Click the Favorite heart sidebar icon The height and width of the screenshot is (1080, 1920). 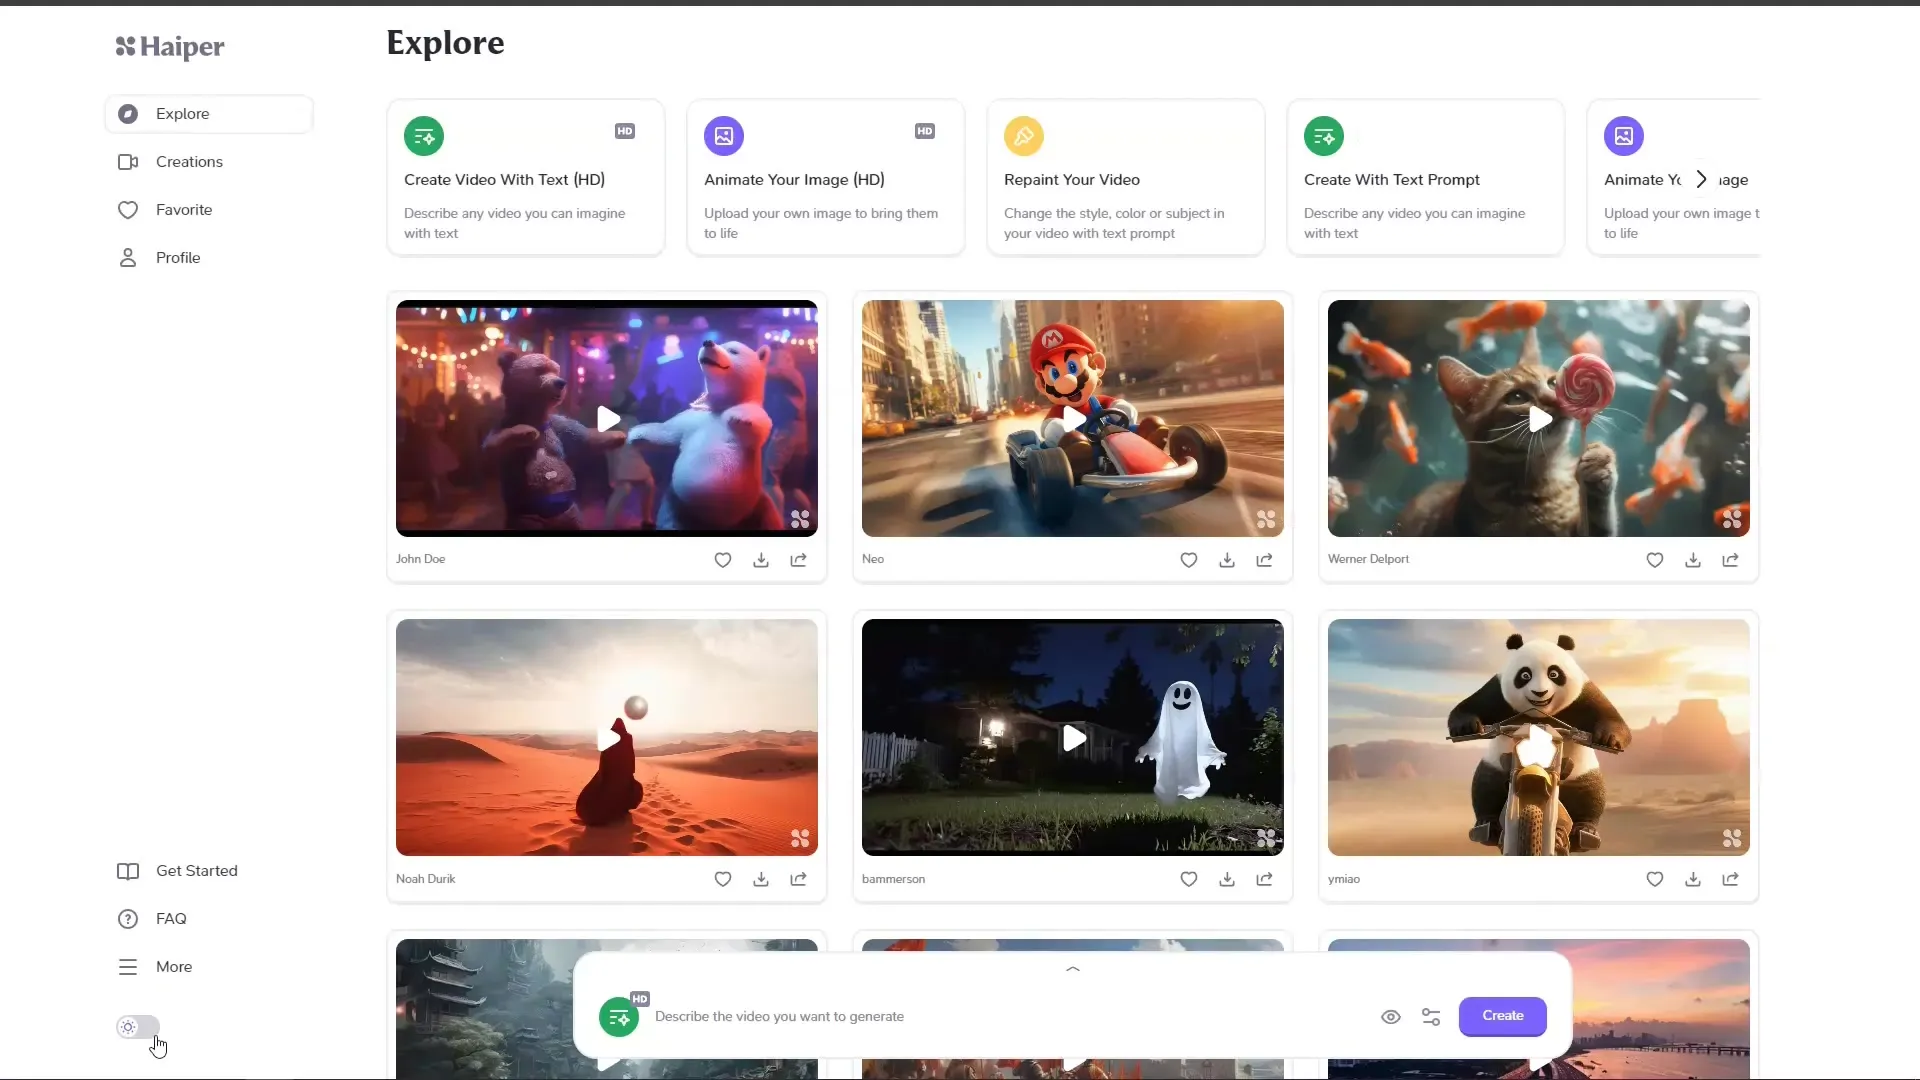128,208
